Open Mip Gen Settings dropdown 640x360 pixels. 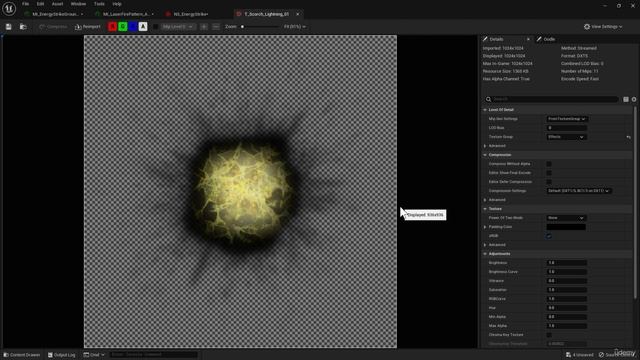(567, 119)
